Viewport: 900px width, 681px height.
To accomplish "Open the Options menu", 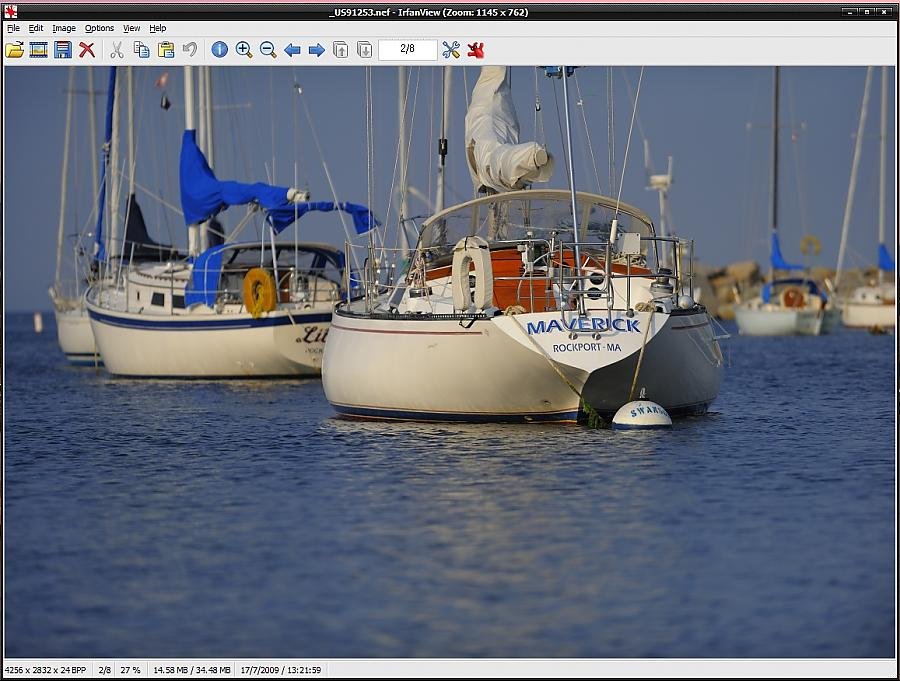I will click(x=99, y=28).
